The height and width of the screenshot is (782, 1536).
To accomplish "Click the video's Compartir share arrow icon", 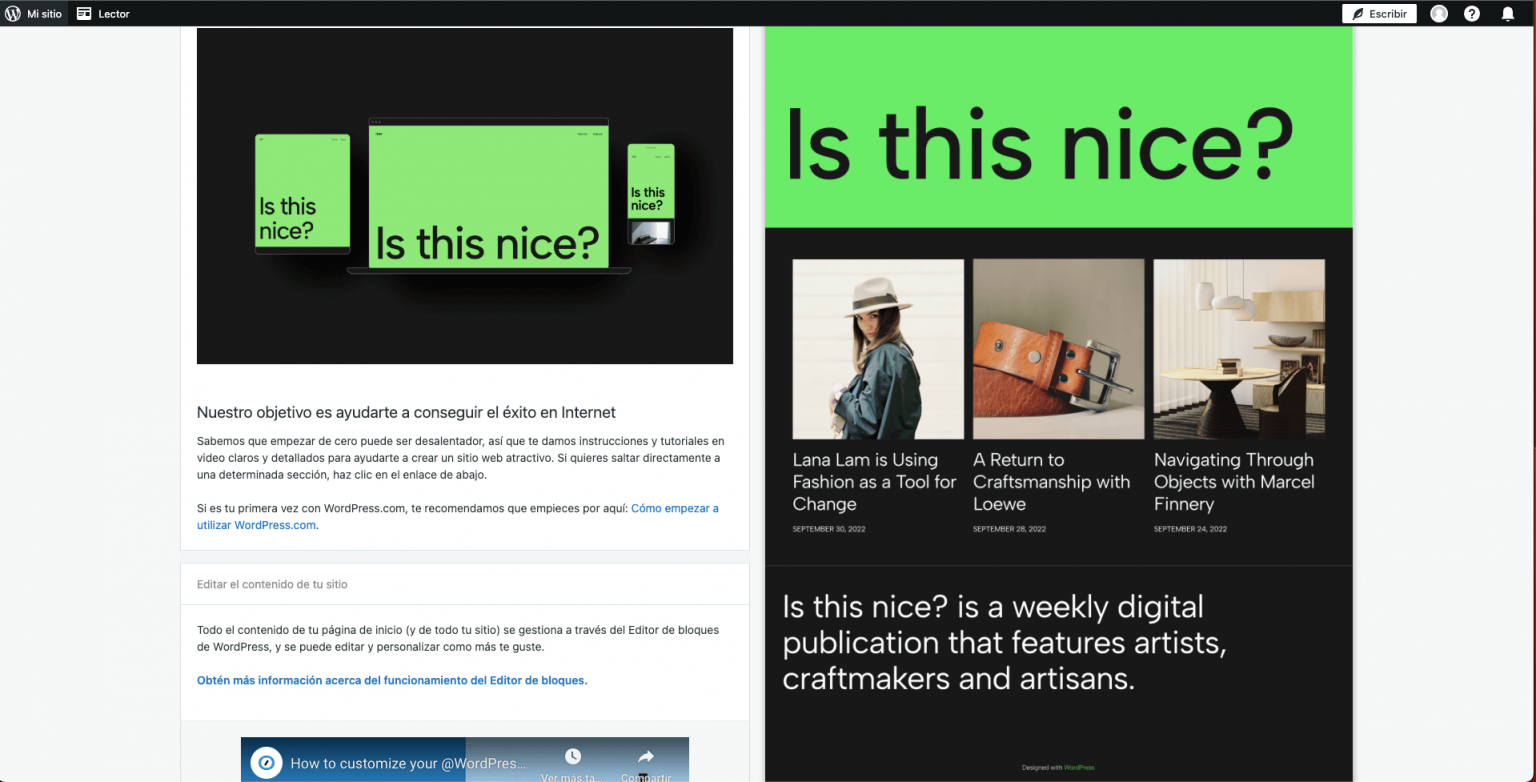I will pos(646,757).
